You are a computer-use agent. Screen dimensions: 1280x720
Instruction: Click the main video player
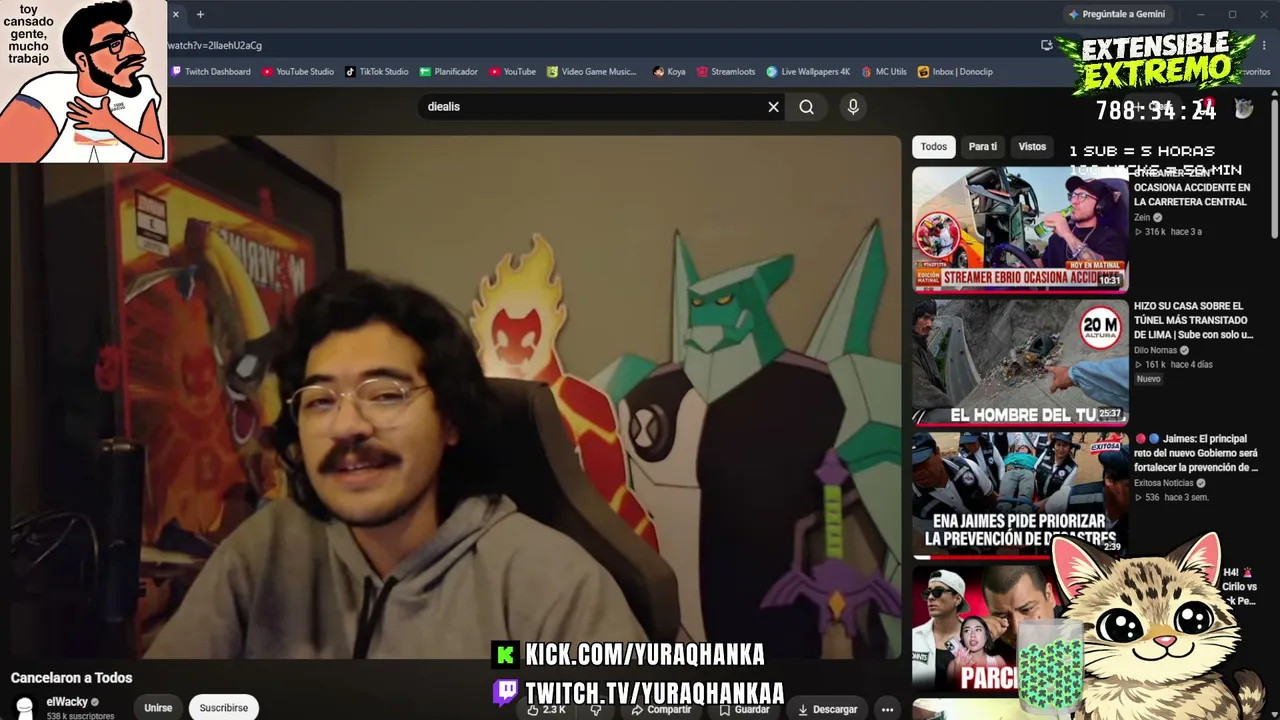(x=456, y=397)
